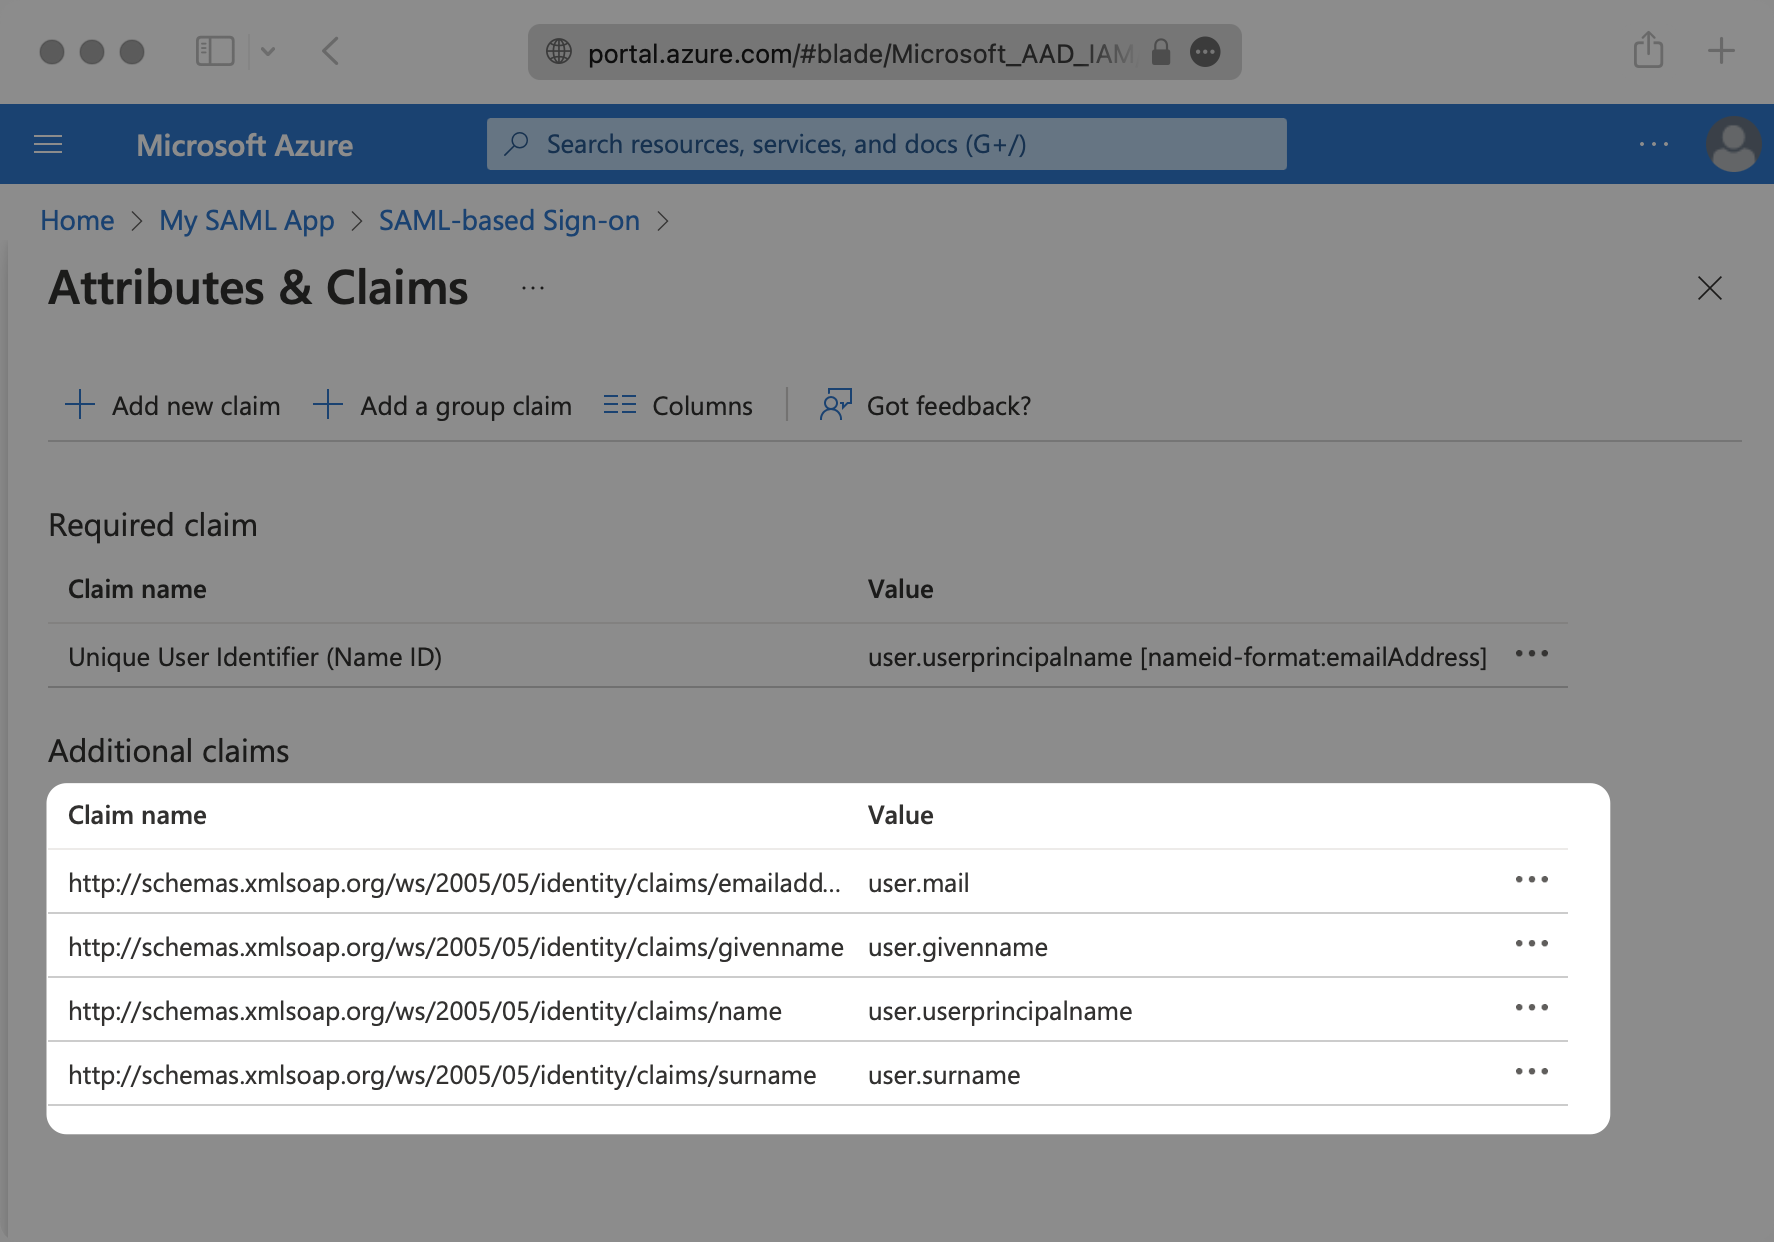Close the Attributes & Claims blade
The height and width of the screenshot is (1242, 1774).
click(x=1709, y=289)
